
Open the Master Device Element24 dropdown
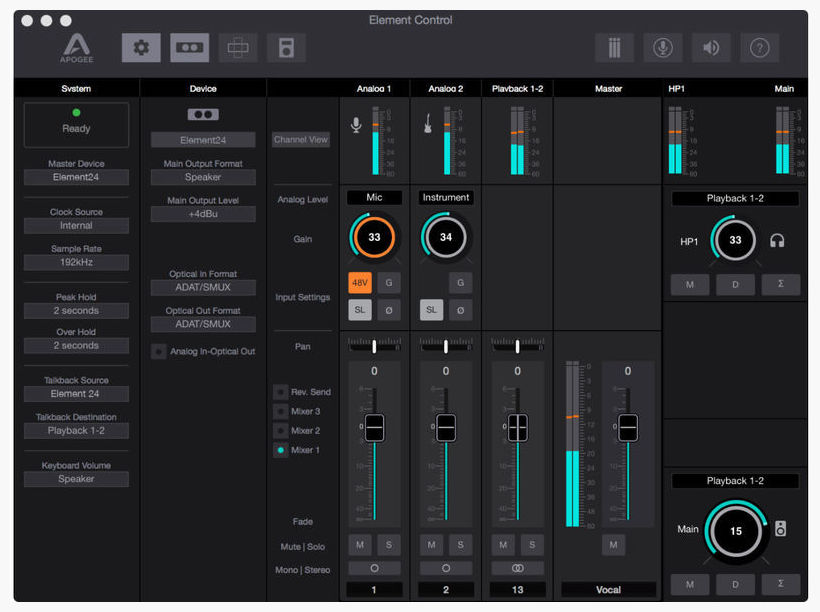76,177
